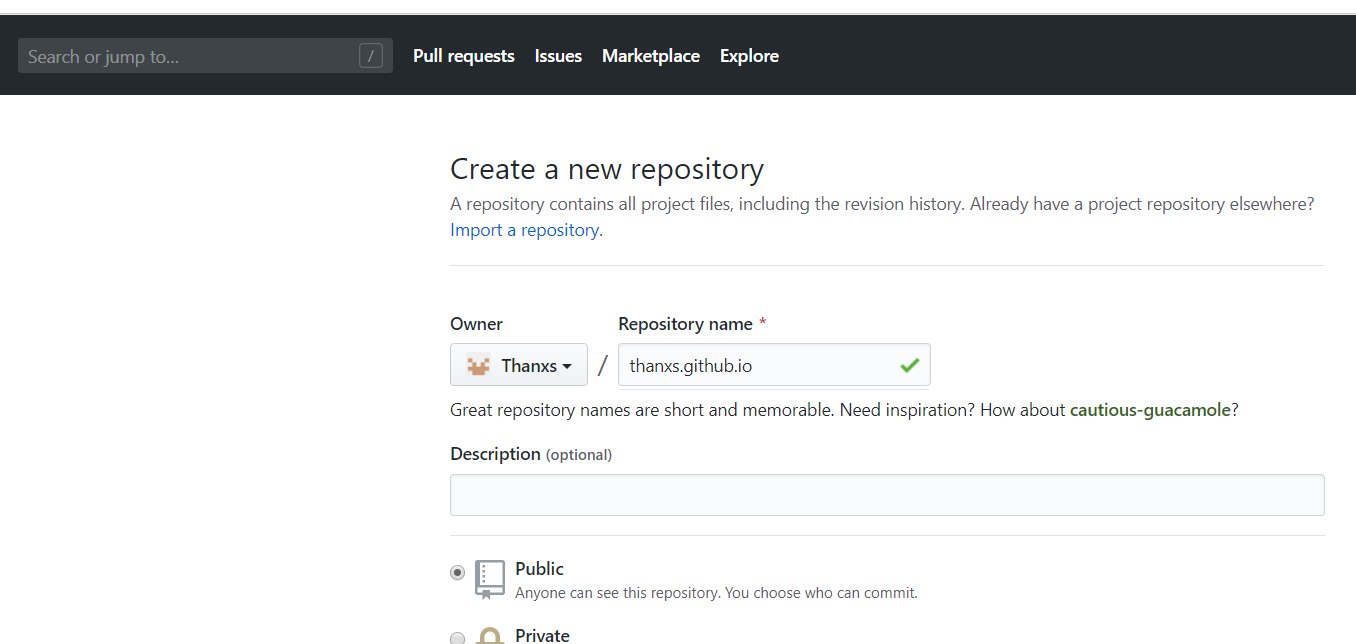Click the Private option label text

point(542,636)
